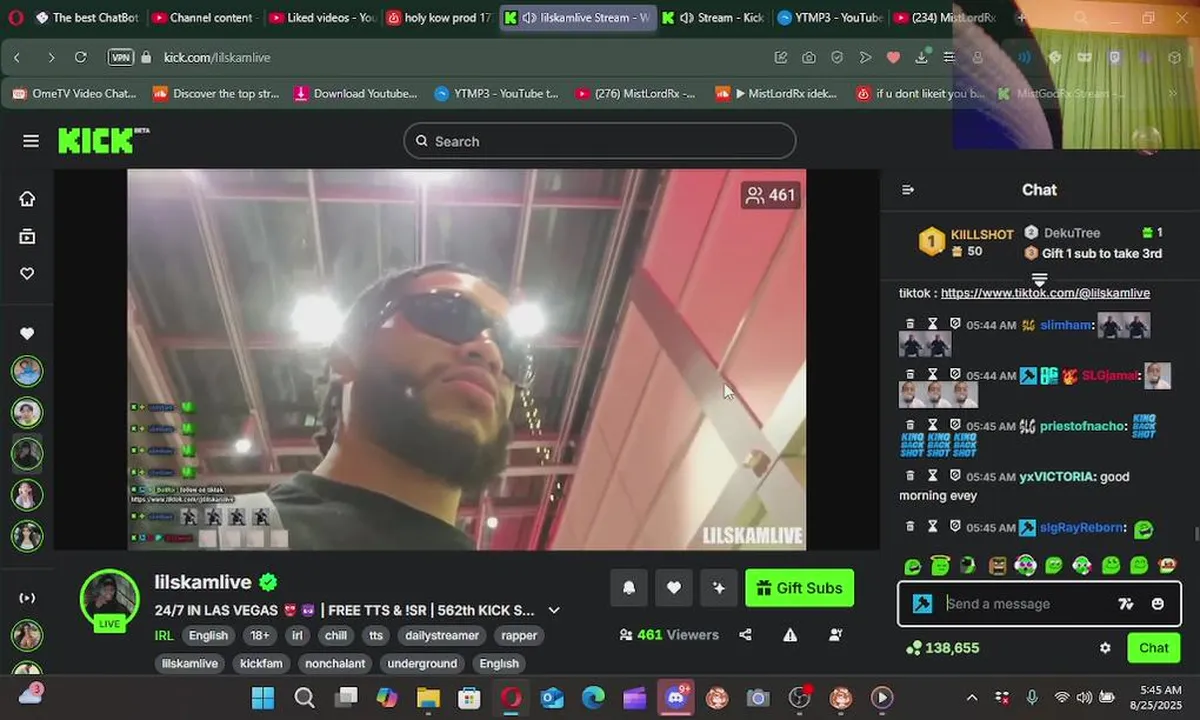1200x720 pixels.
Task: Timeout SLGjamal using the hourglass icon
Action: (x=932, y=376)
